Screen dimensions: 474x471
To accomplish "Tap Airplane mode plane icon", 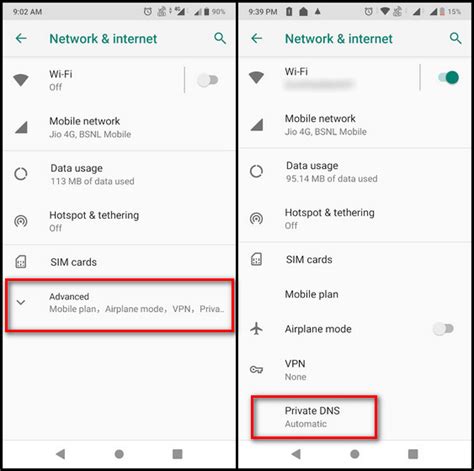I will (256, 329).
